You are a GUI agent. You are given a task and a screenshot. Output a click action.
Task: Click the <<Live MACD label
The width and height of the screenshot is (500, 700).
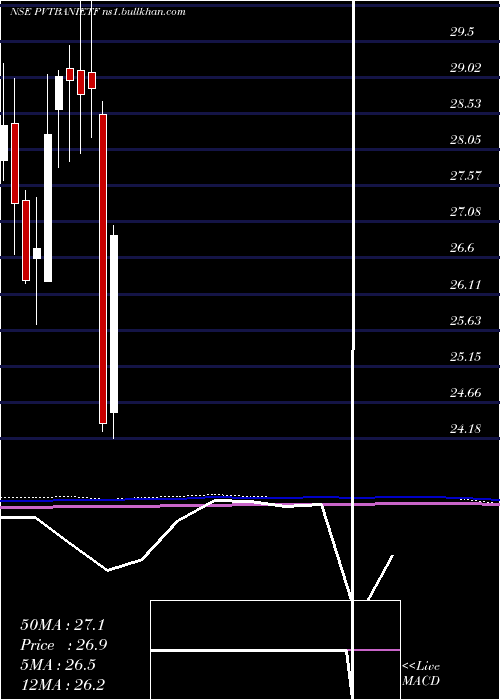(x=421, y=674)
